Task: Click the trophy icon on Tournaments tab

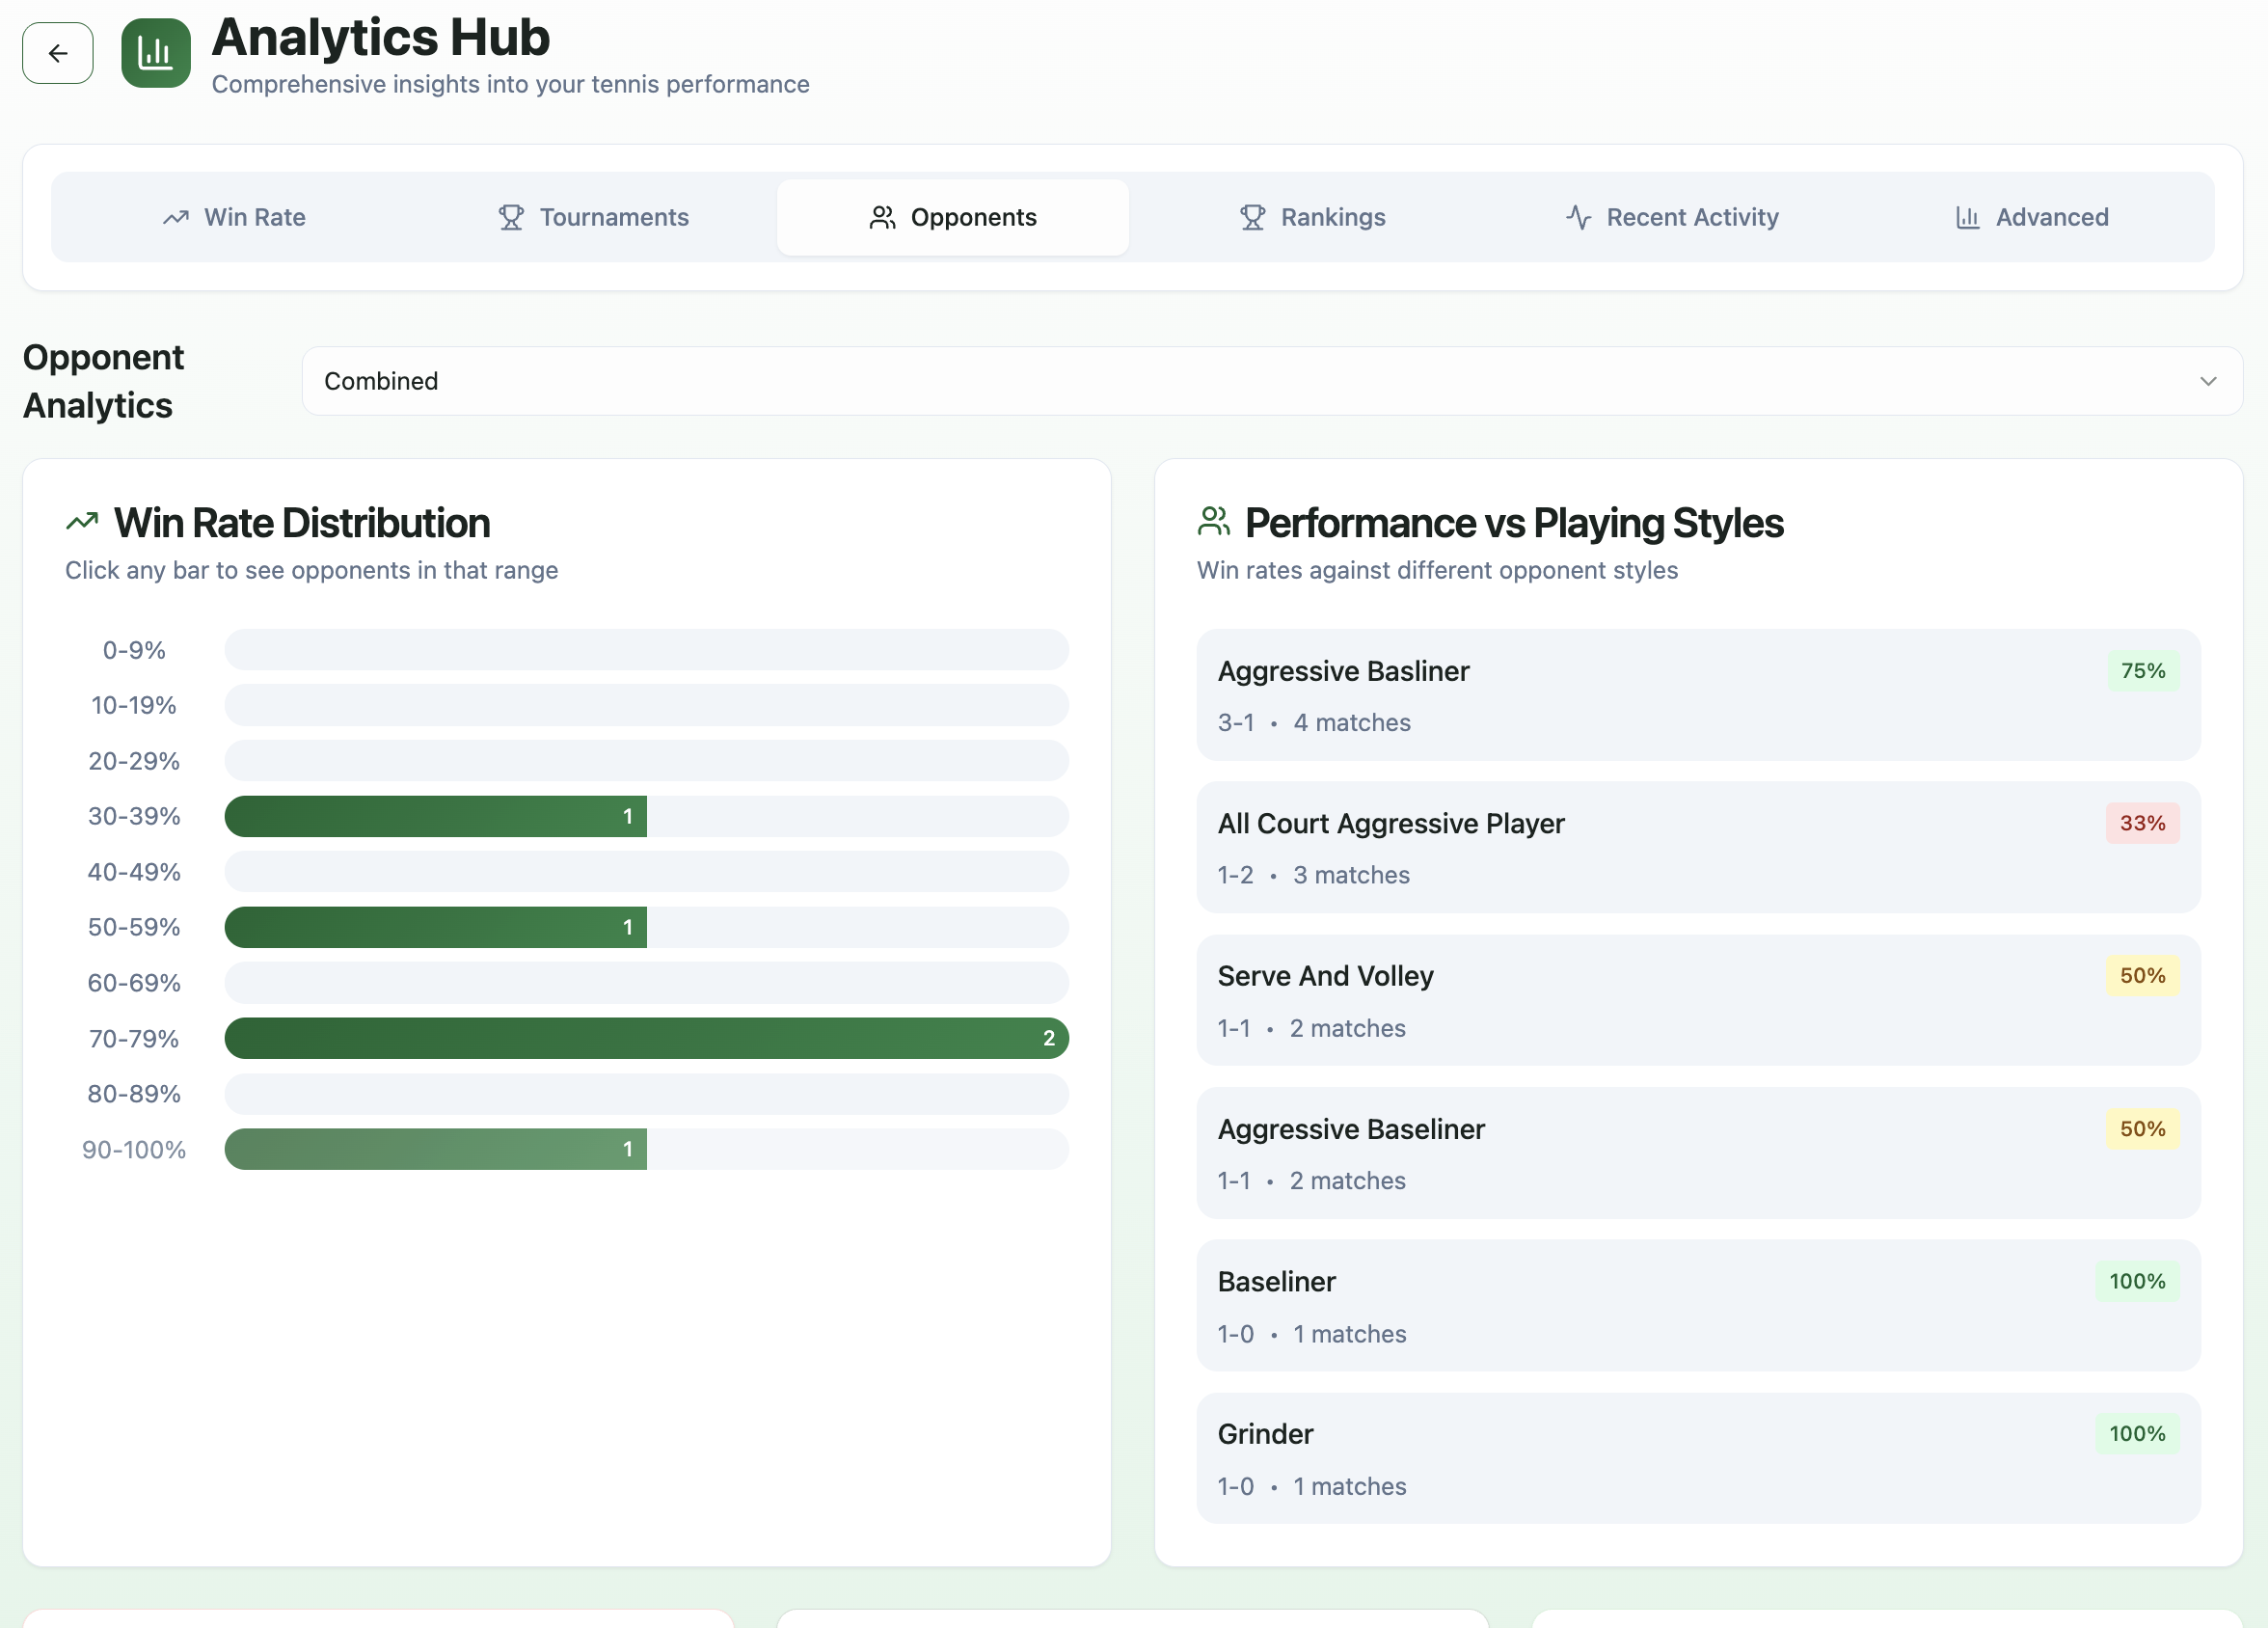Action: pyautogui.click(x=511, y=217)
